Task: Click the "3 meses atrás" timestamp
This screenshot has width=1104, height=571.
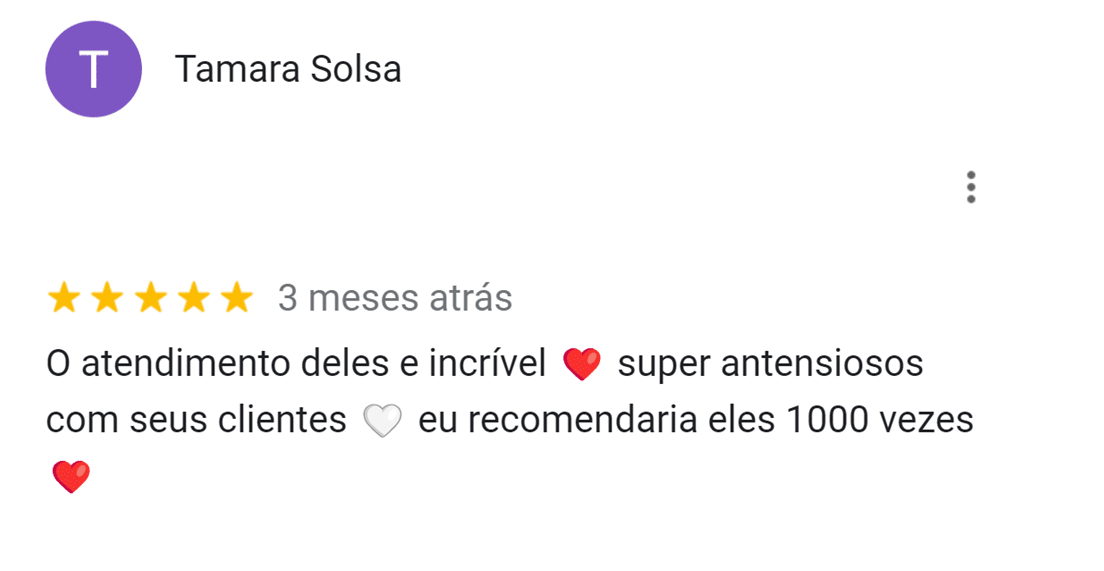Action: click(x=395, y=298)
